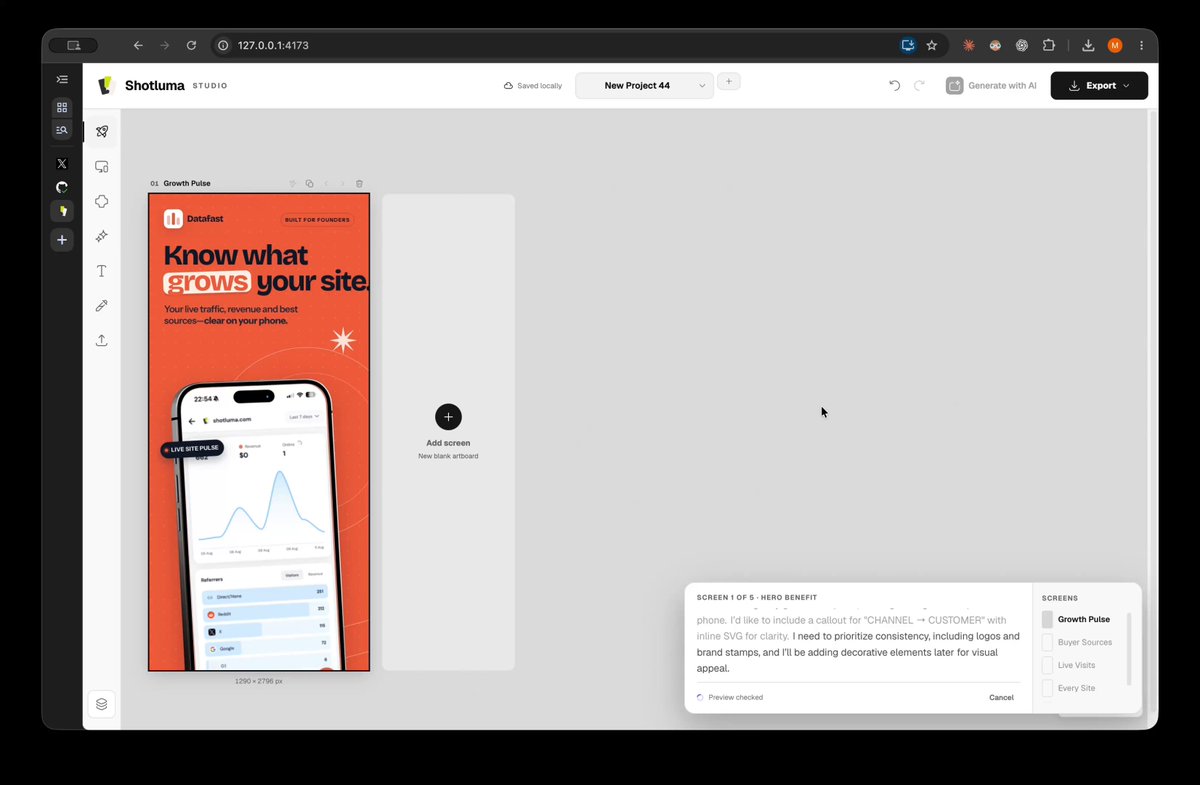The width and height of the screenshot is (1200, 785).
Task: Click Generate with AI
Action: (x=992, y=86)
